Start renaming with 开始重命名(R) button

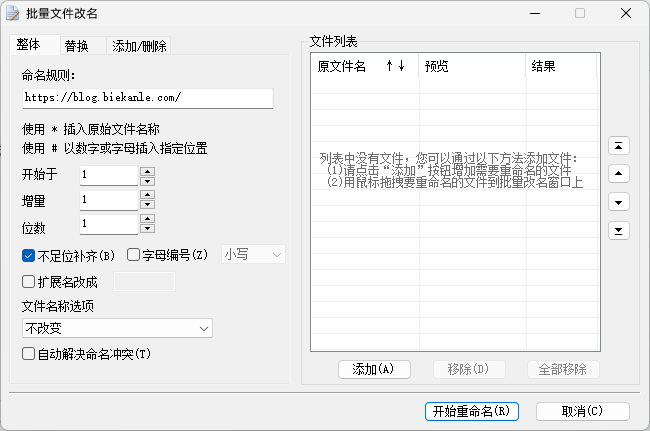[472, 412]
